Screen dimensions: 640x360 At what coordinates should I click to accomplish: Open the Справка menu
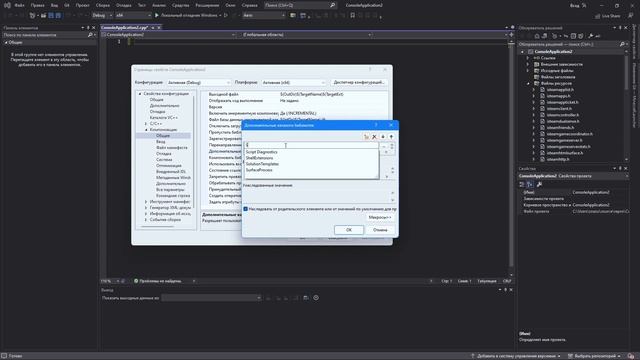(x=249, y=5)
